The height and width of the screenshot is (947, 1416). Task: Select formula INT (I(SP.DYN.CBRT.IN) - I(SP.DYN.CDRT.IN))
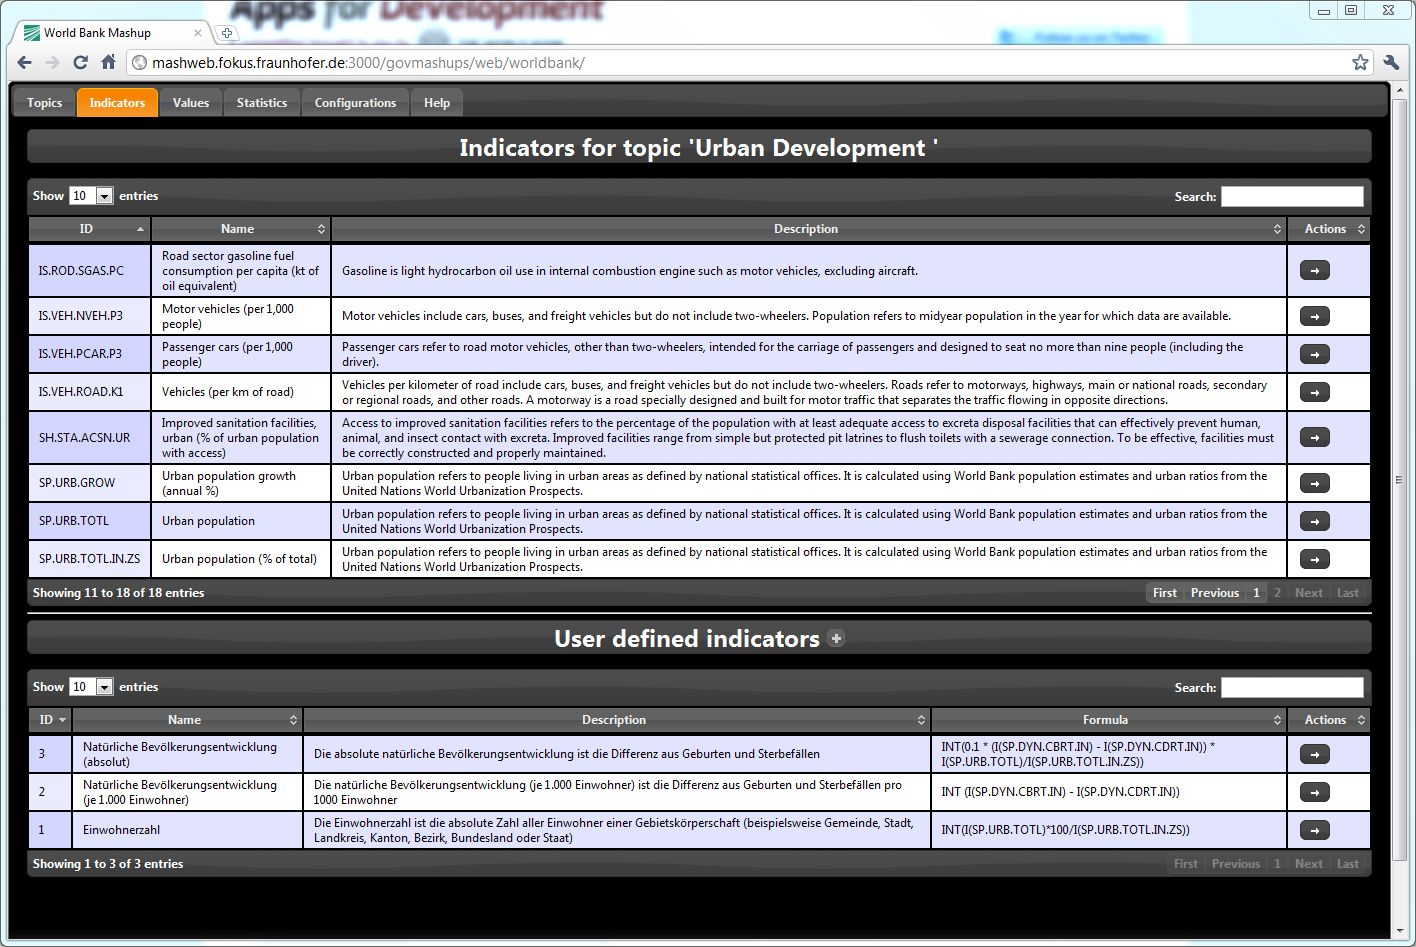(x=1060, y=792)
